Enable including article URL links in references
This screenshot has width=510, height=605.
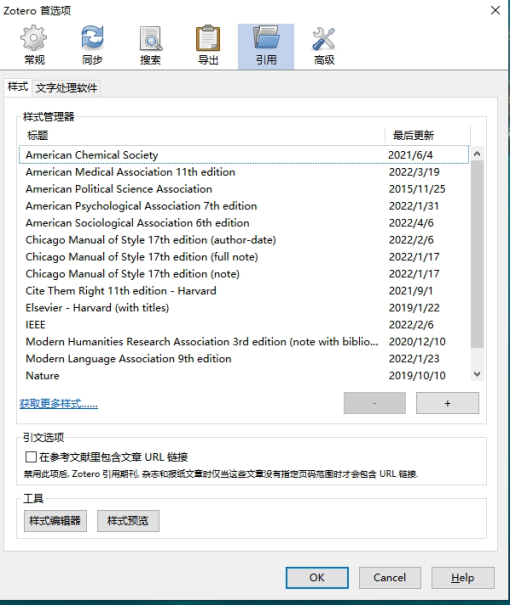[x=31, y=457]
